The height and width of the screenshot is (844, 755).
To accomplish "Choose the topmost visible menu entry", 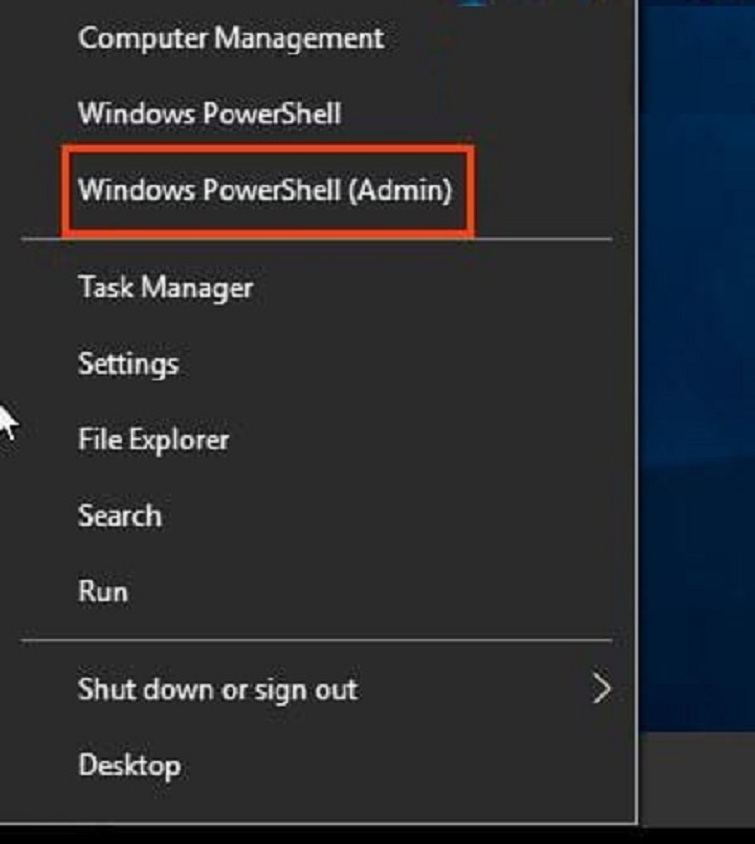I will (x=230, y=39).
